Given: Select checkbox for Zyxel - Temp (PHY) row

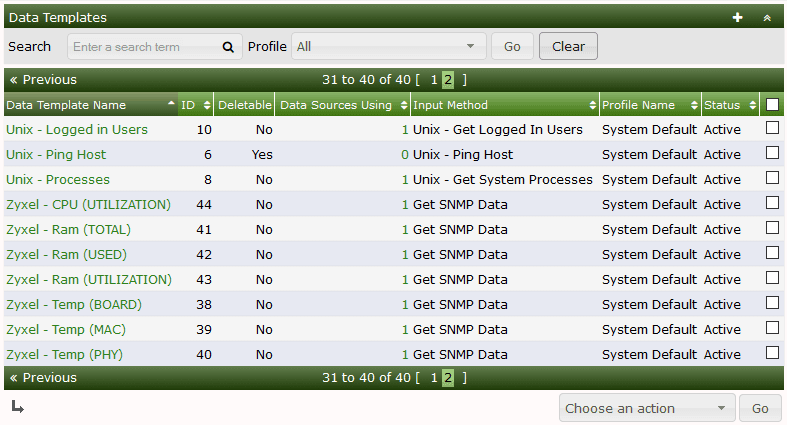Looking at the screenshot, I should click(772, 353).
